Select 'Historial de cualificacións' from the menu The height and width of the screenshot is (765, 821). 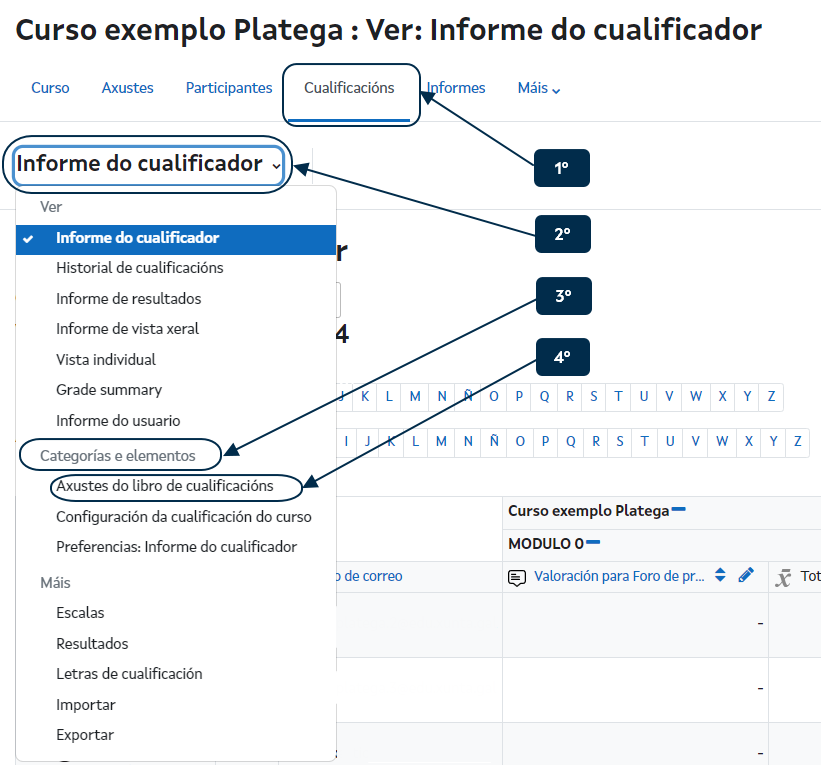(x=140, y=267)
